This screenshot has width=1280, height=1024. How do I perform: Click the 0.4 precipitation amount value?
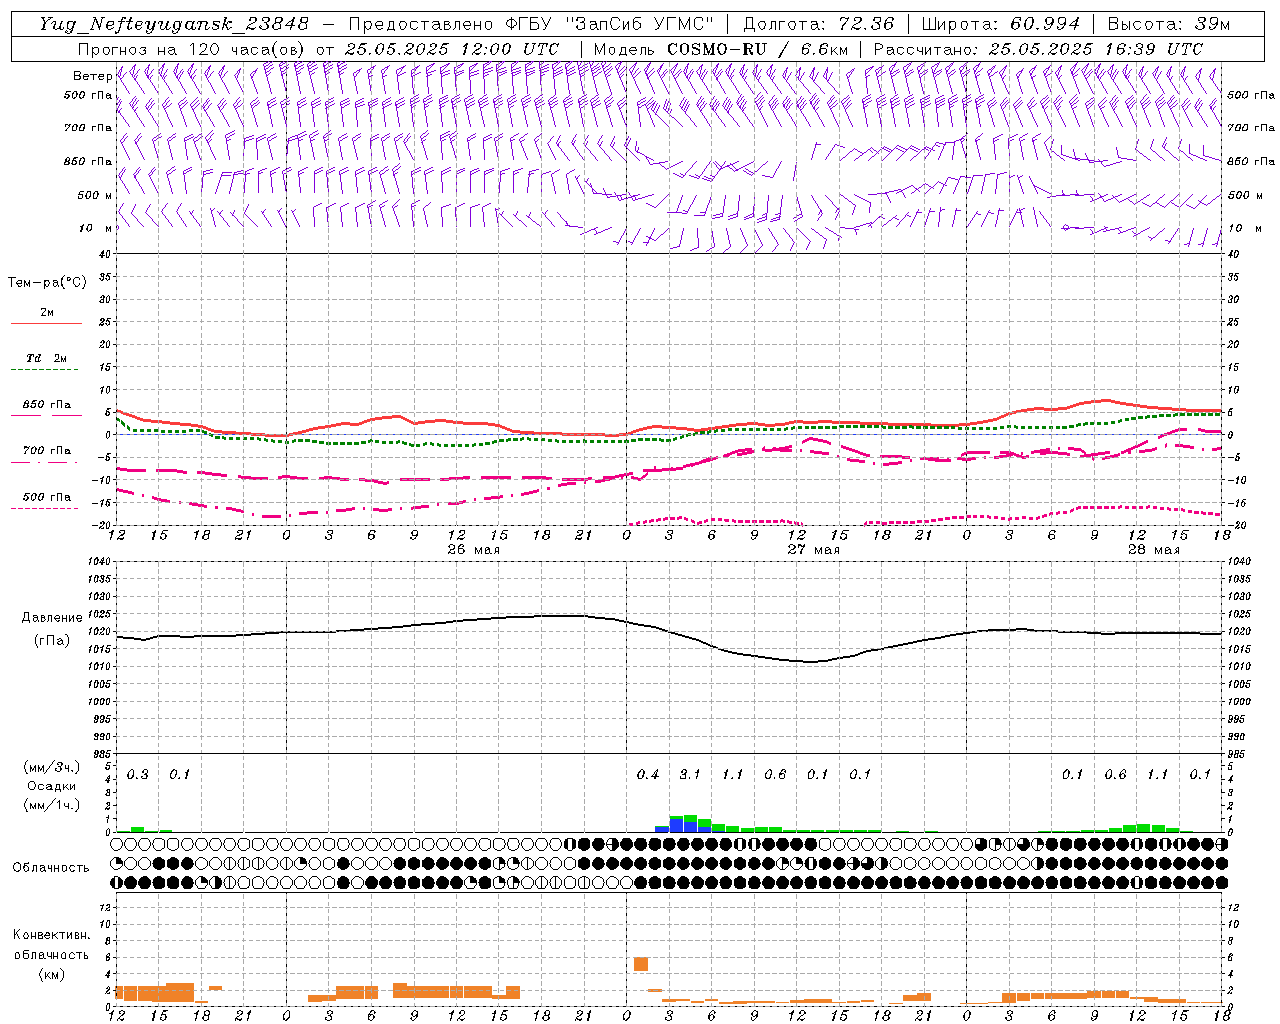[648, 774]
